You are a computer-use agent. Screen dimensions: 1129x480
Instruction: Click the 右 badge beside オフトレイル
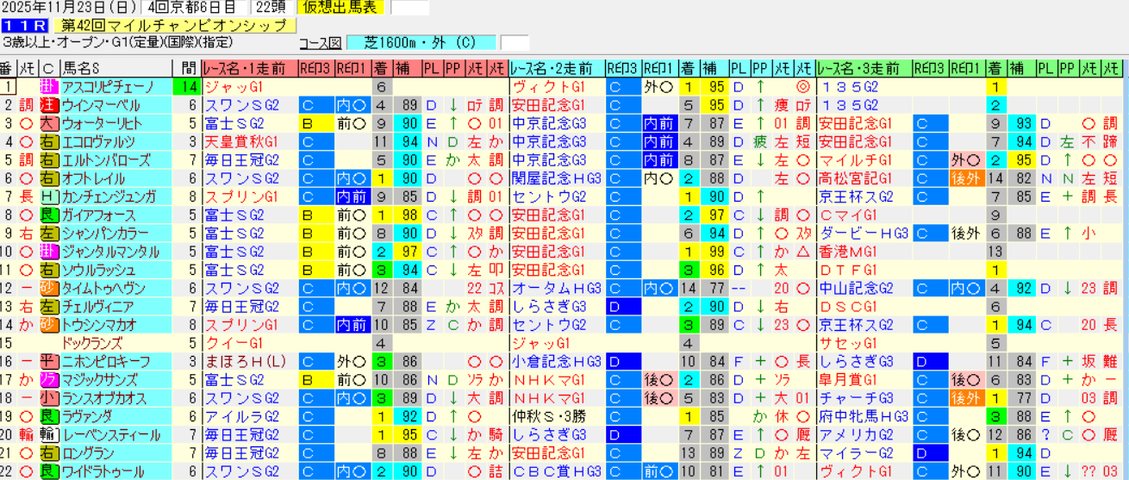point(50,178)
